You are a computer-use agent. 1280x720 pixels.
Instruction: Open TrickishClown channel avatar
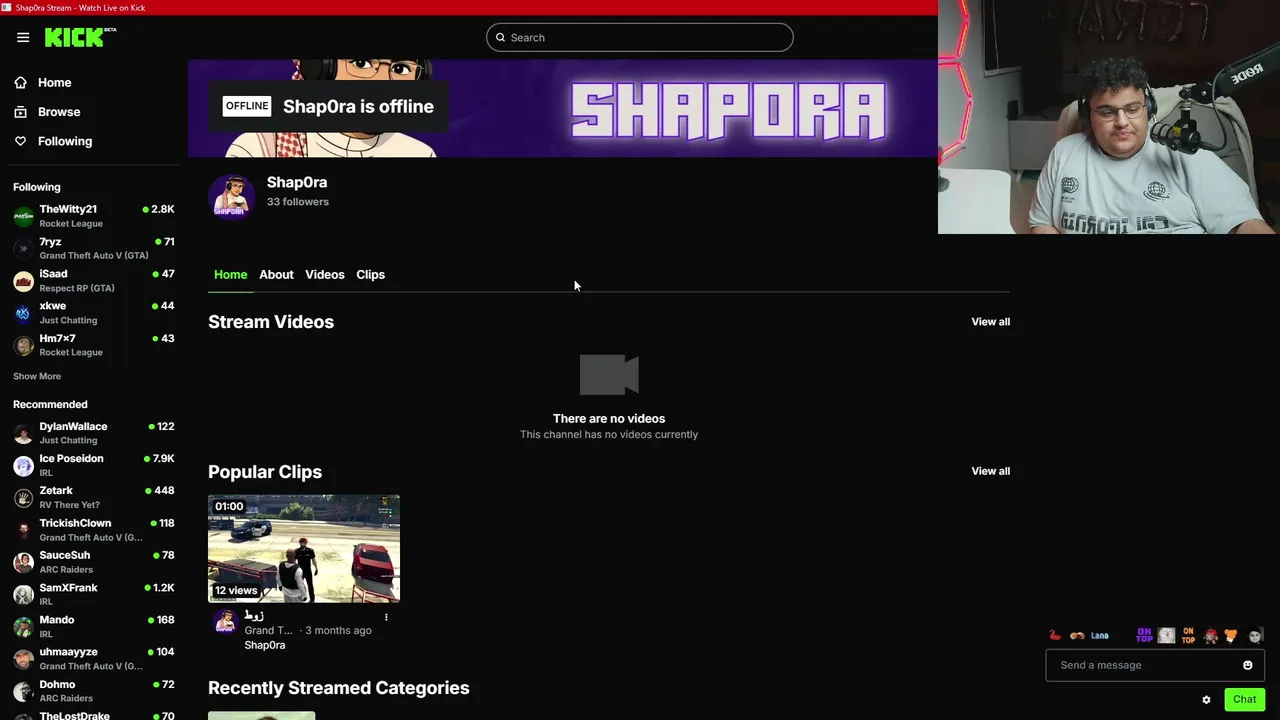(24, 530)
